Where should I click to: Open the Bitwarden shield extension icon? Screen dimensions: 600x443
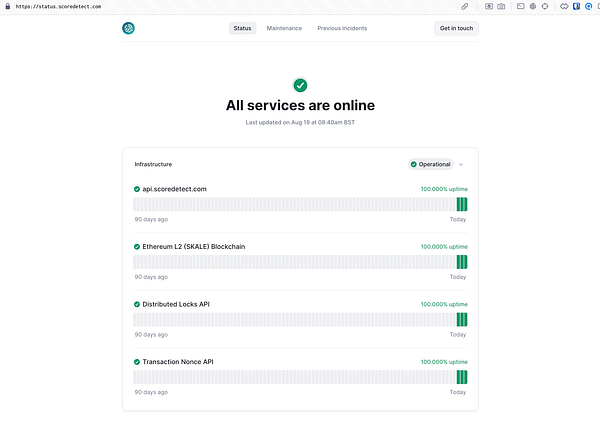coord(576,6)
